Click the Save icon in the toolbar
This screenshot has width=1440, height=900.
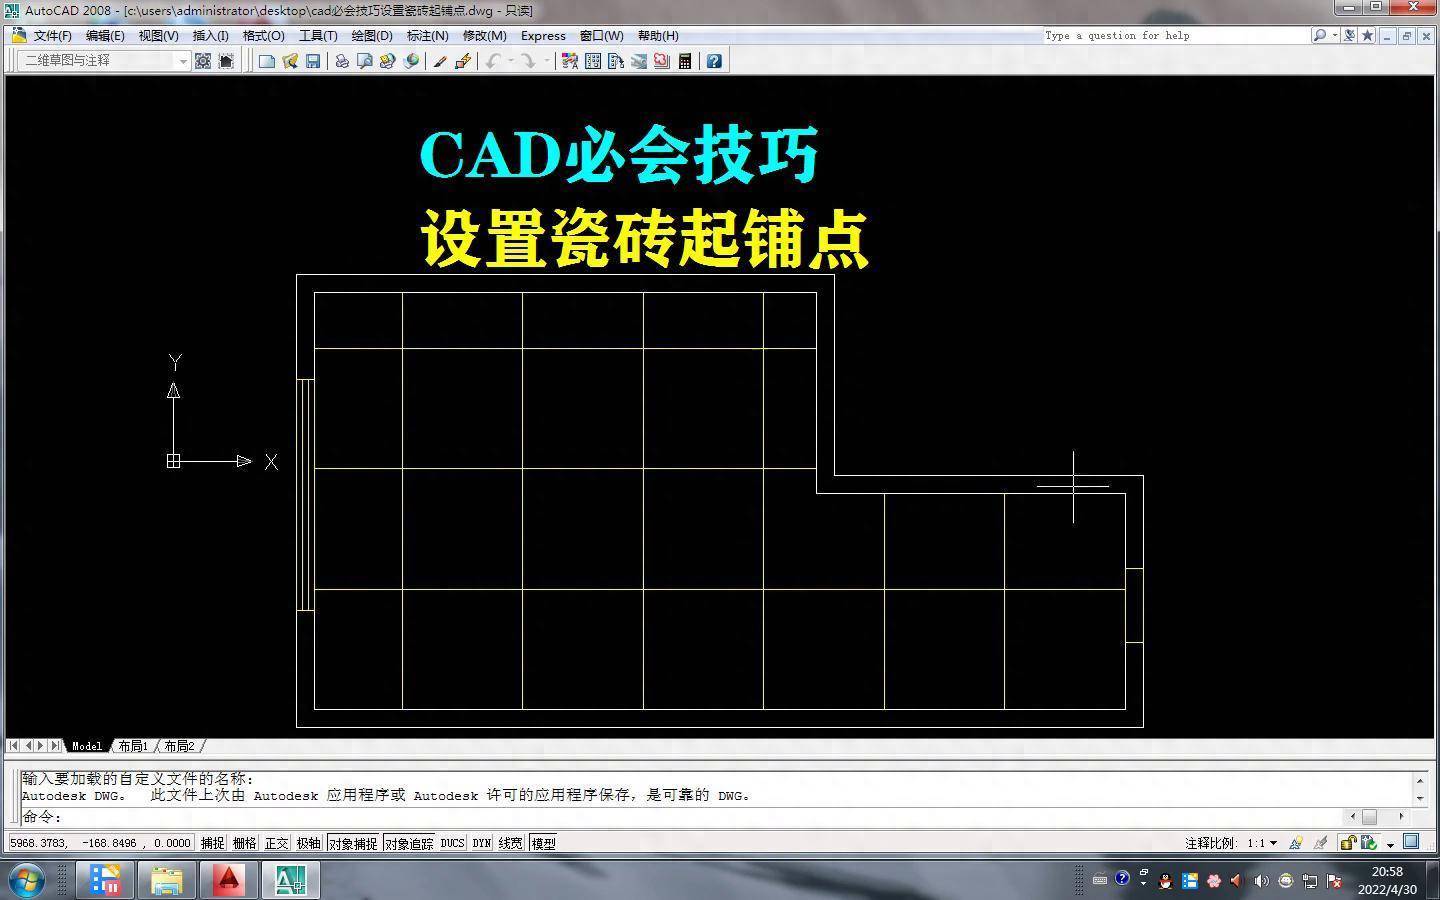point(313,61)
